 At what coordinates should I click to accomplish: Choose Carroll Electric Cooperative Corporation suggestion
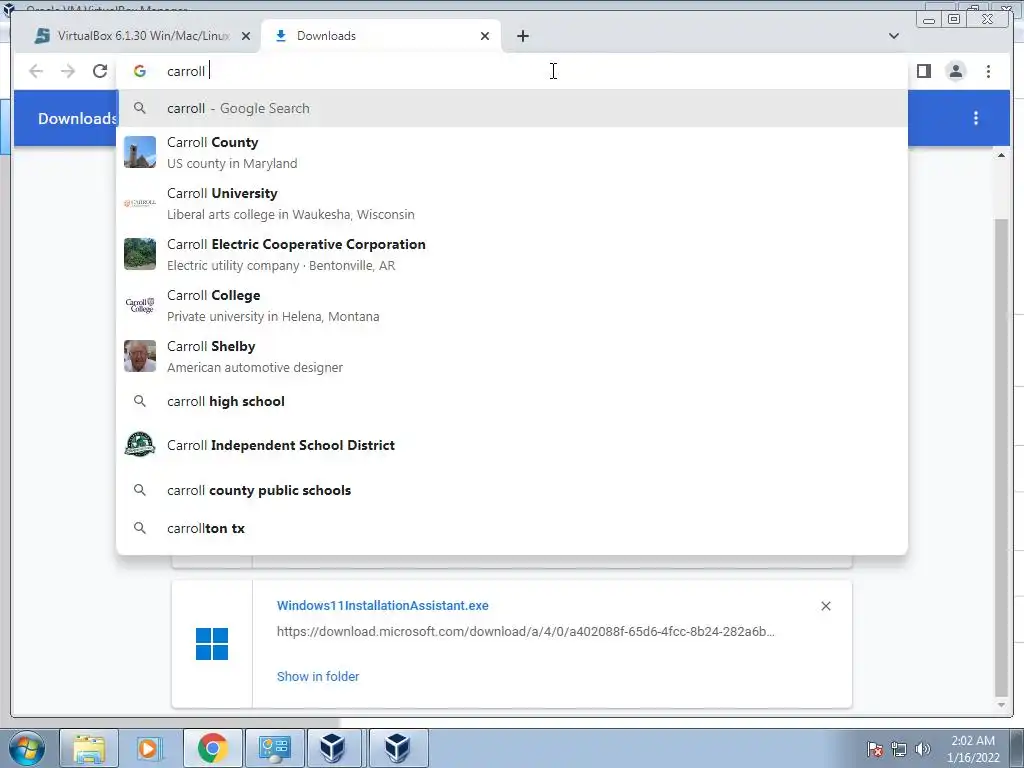click(512, 255)
